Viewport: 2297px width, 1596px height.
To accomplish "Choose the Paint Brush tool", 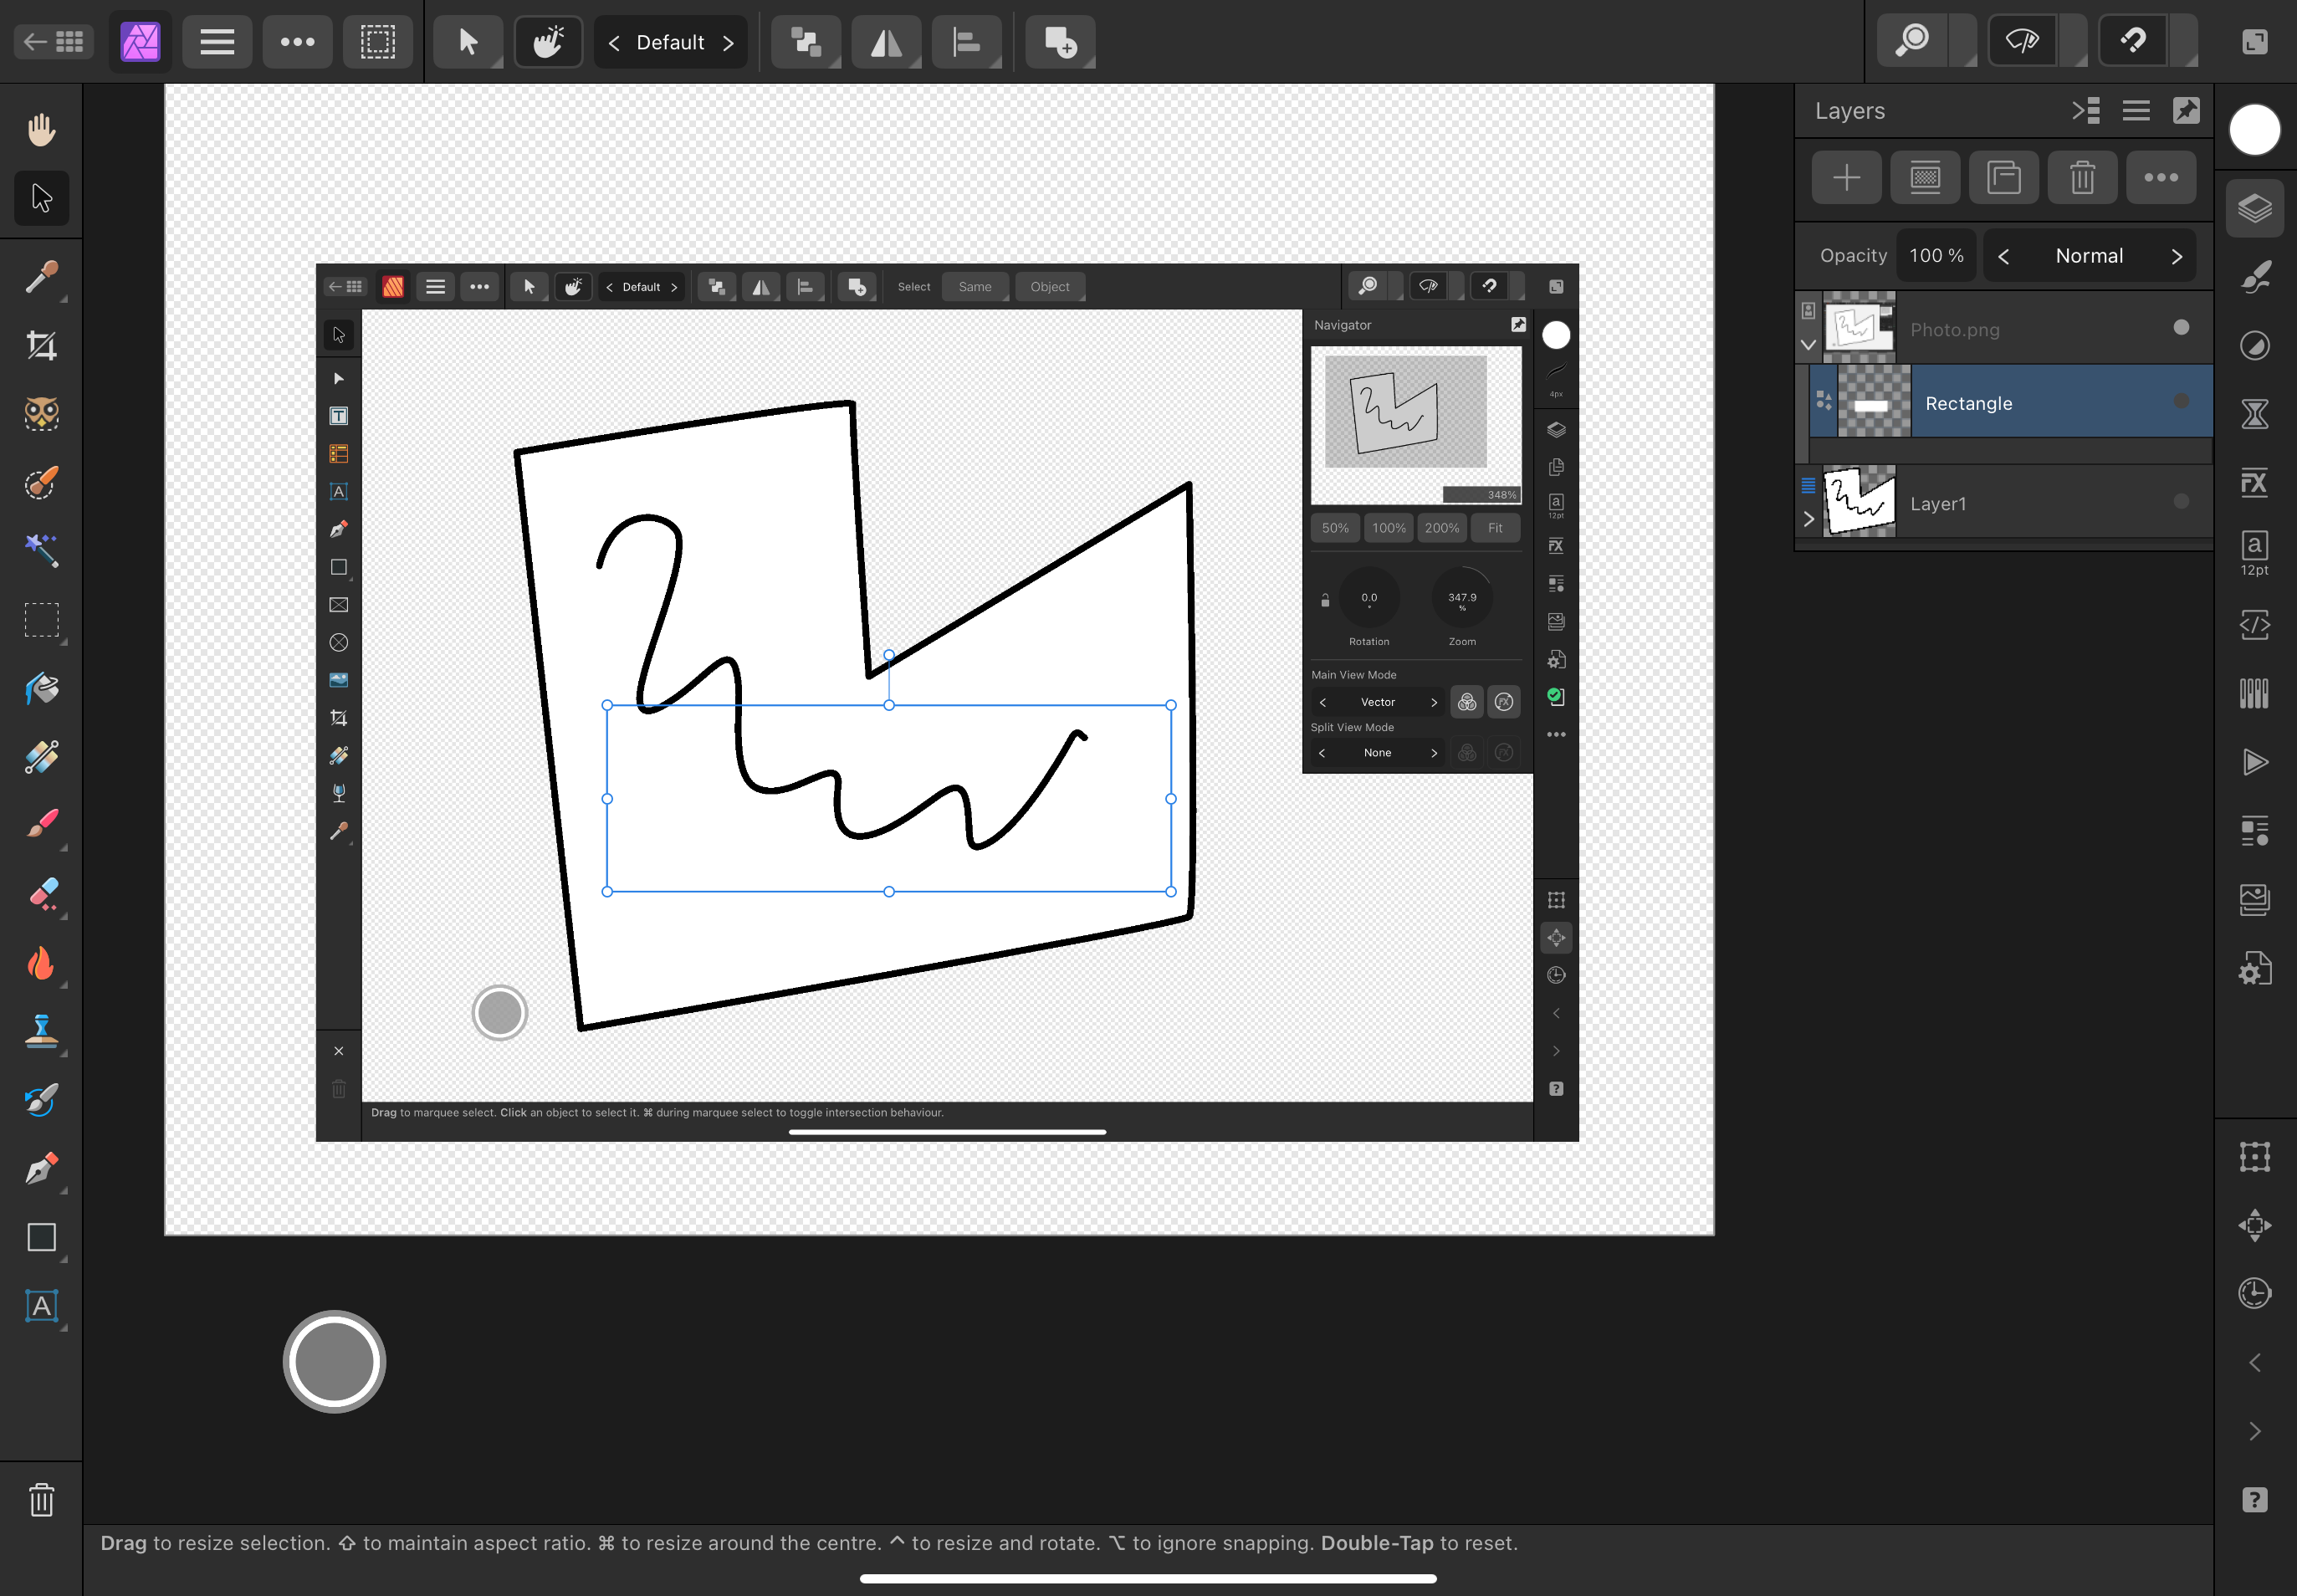I will pos(41,825).
